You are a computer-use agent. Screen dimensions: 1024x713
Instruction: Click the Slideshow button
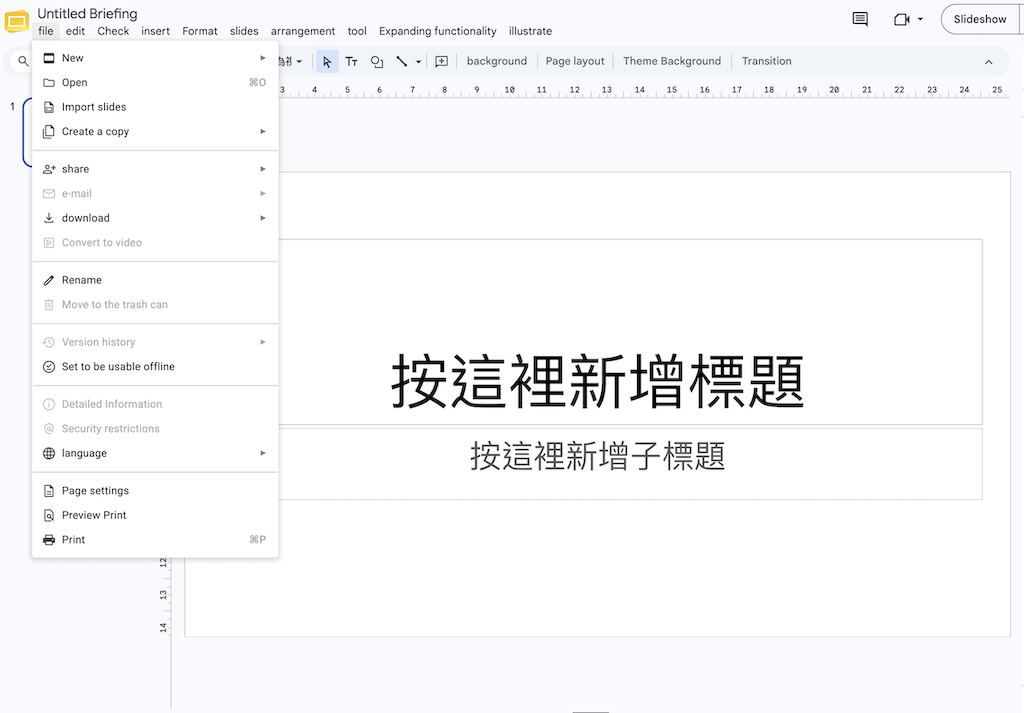tap(980, 20)
